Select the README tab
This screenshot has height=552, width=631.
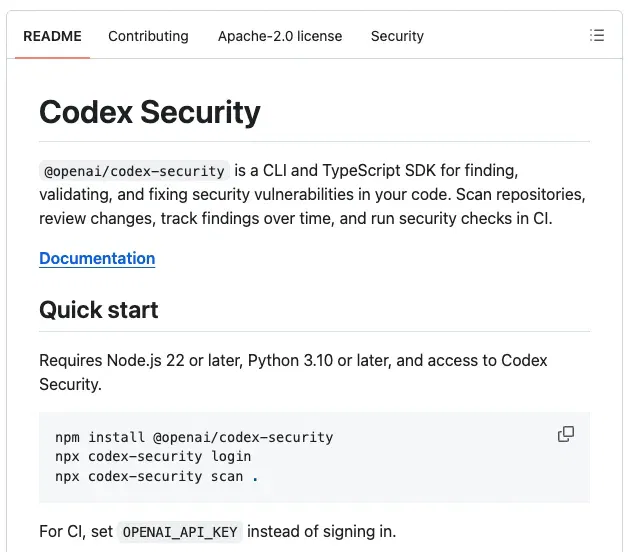52,36
